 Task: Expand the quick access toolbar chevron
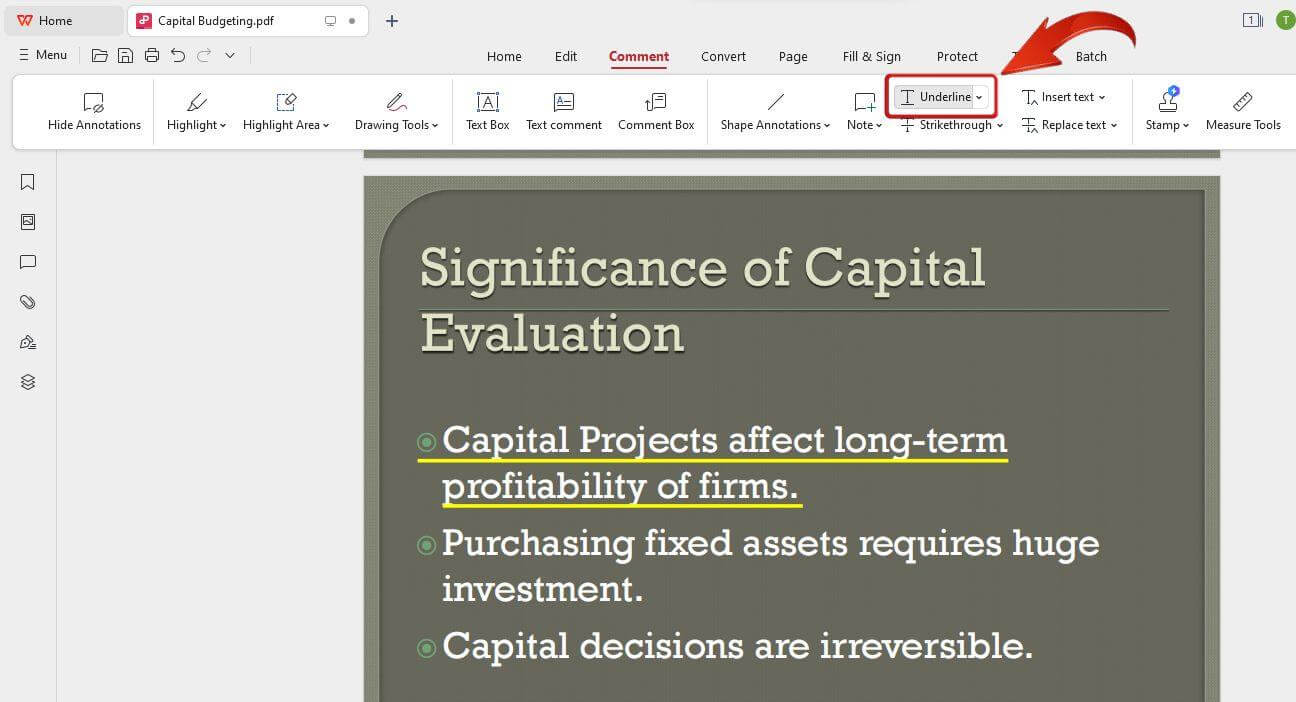click(230, 56)
